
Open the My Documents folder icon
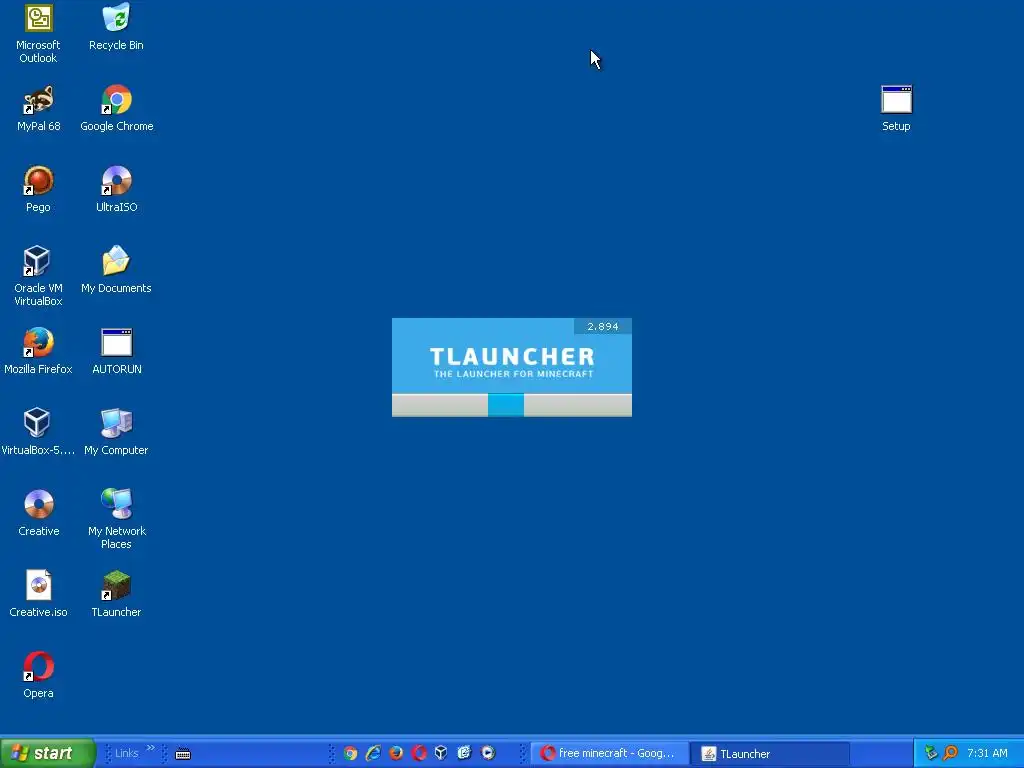click(x=116, y=270)
